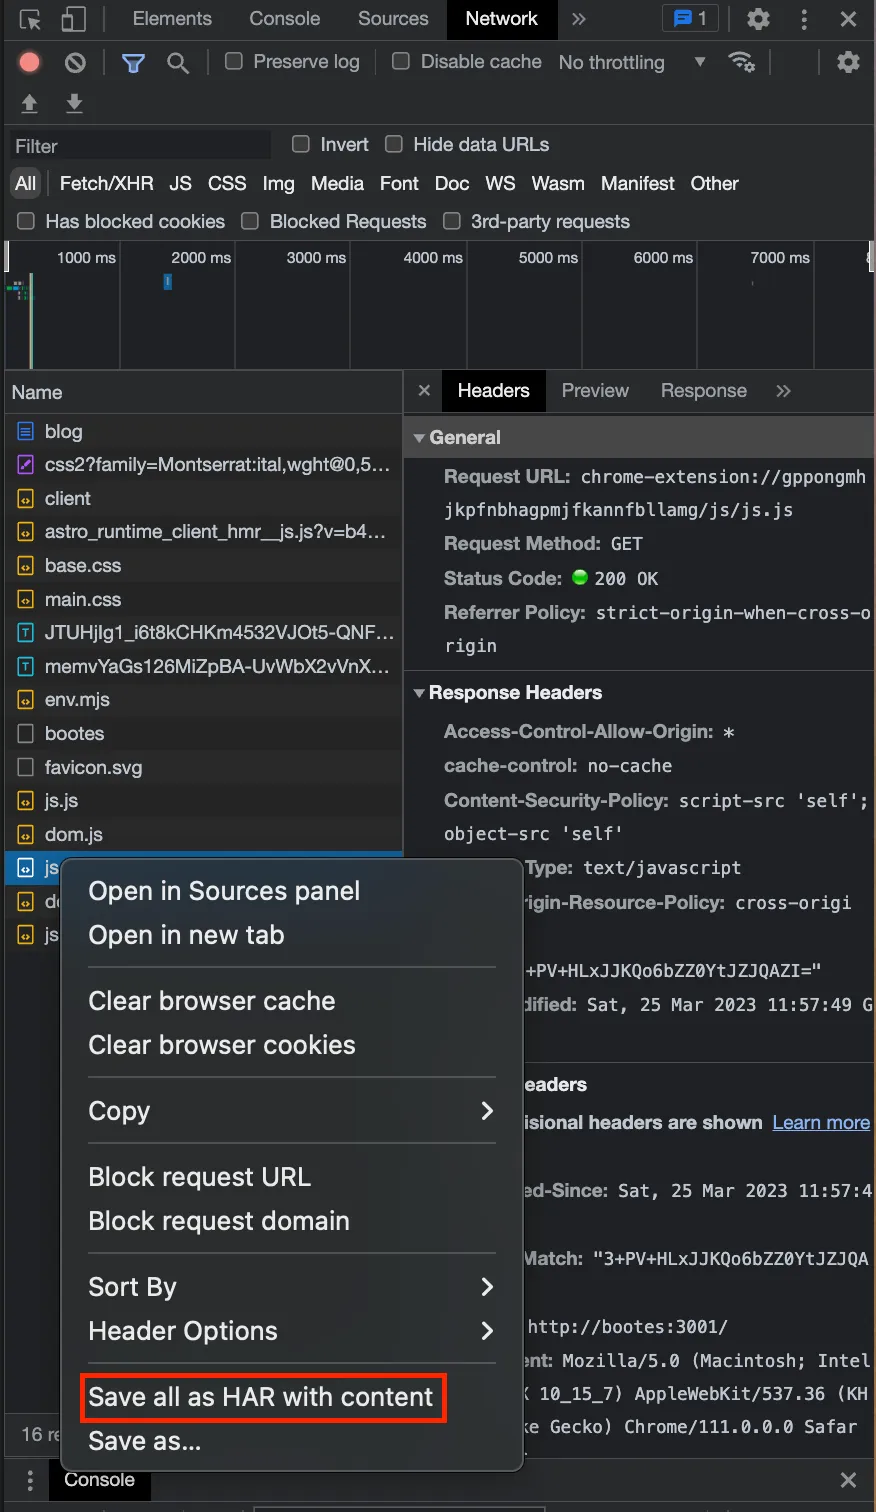The height and width of the screenshot is (1512, 876).
Task: Check the 3rd-party requests checkbox
Action: pyautogui.click(x=452, y=221)
